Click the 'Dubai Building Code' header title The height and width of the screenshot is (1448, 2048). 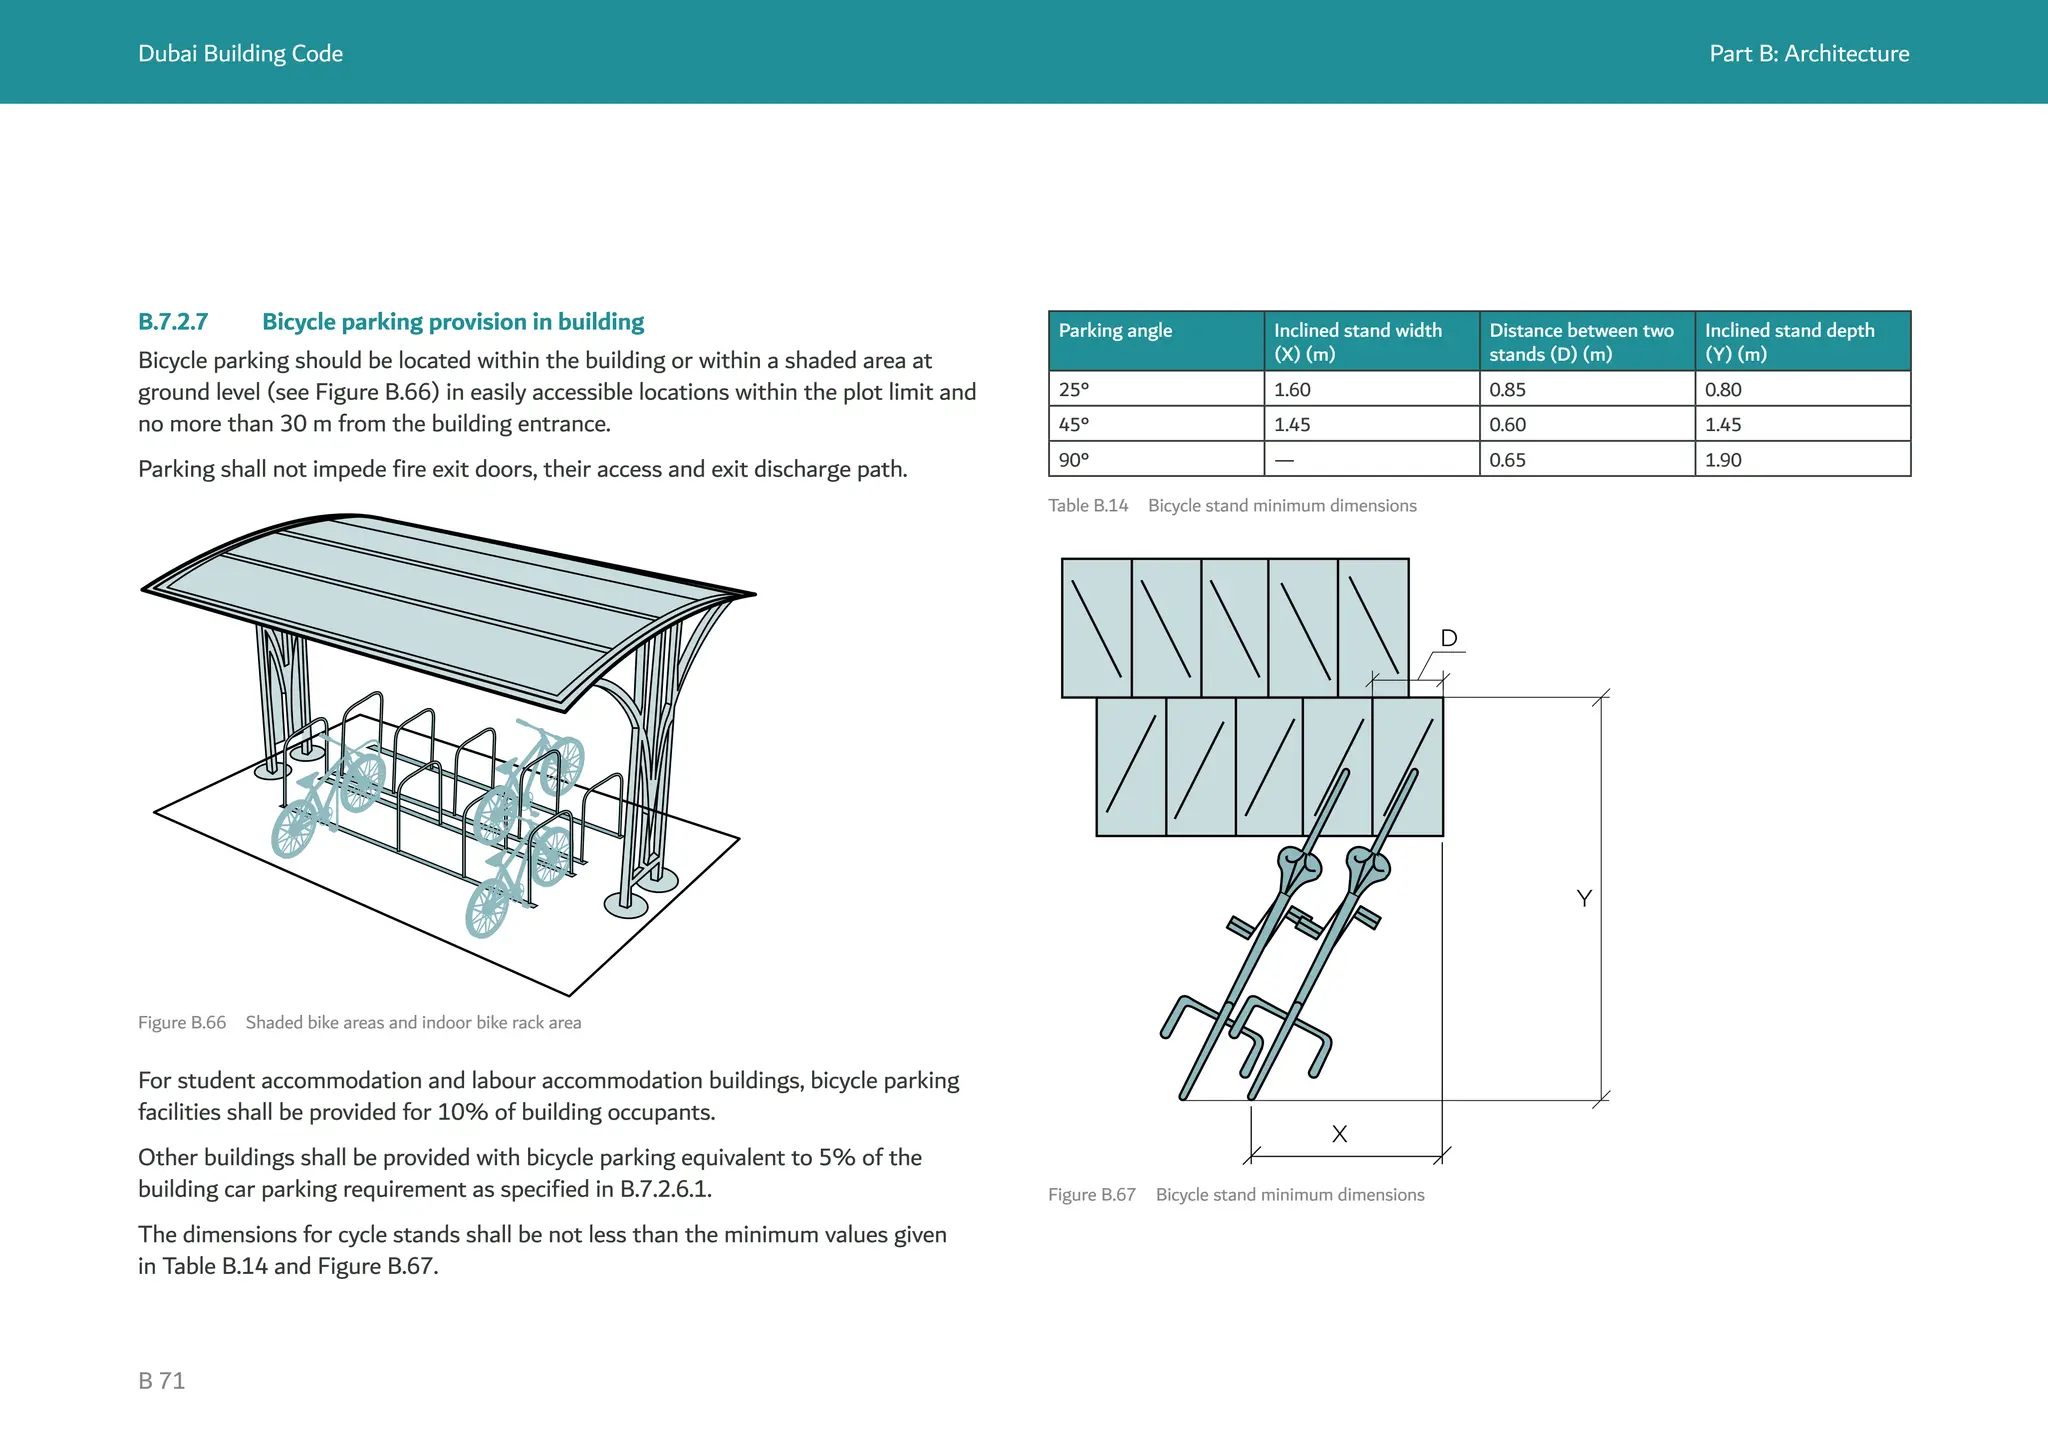click(240, 54)
